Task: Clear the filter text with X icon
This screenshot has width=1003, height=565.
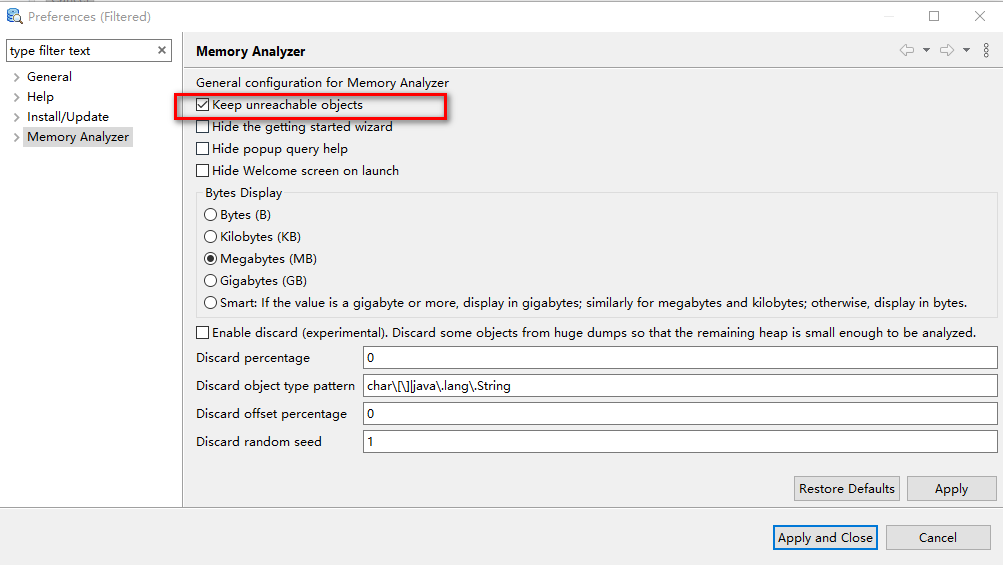Action: pos(162,50)
